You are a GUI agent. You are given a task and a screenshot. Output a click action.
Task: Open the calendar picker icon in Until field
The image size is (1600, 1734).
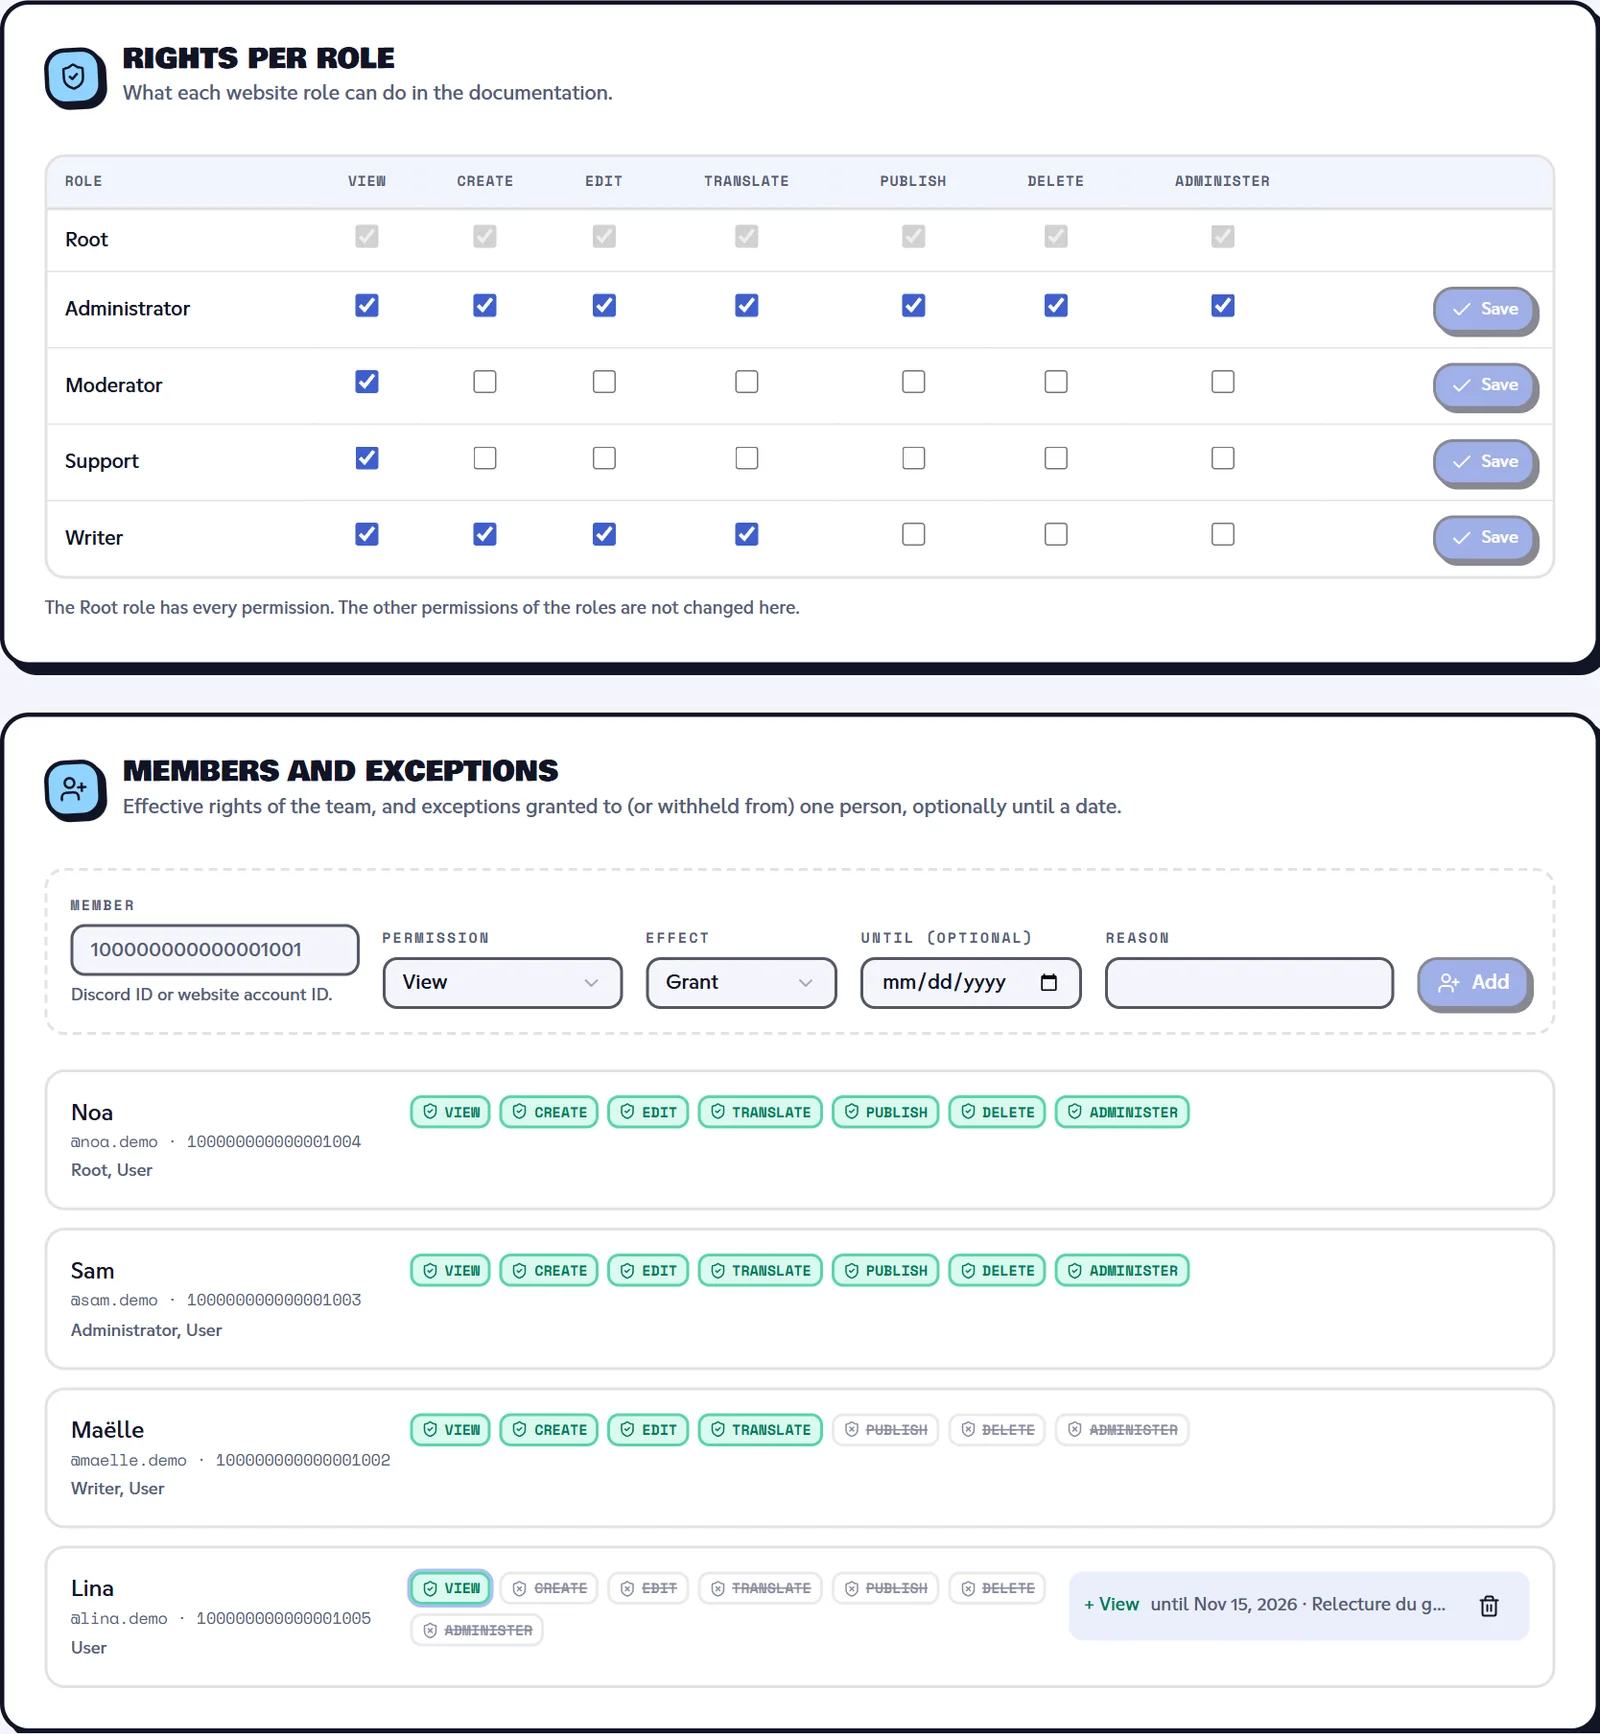[x=1049, y=983]
